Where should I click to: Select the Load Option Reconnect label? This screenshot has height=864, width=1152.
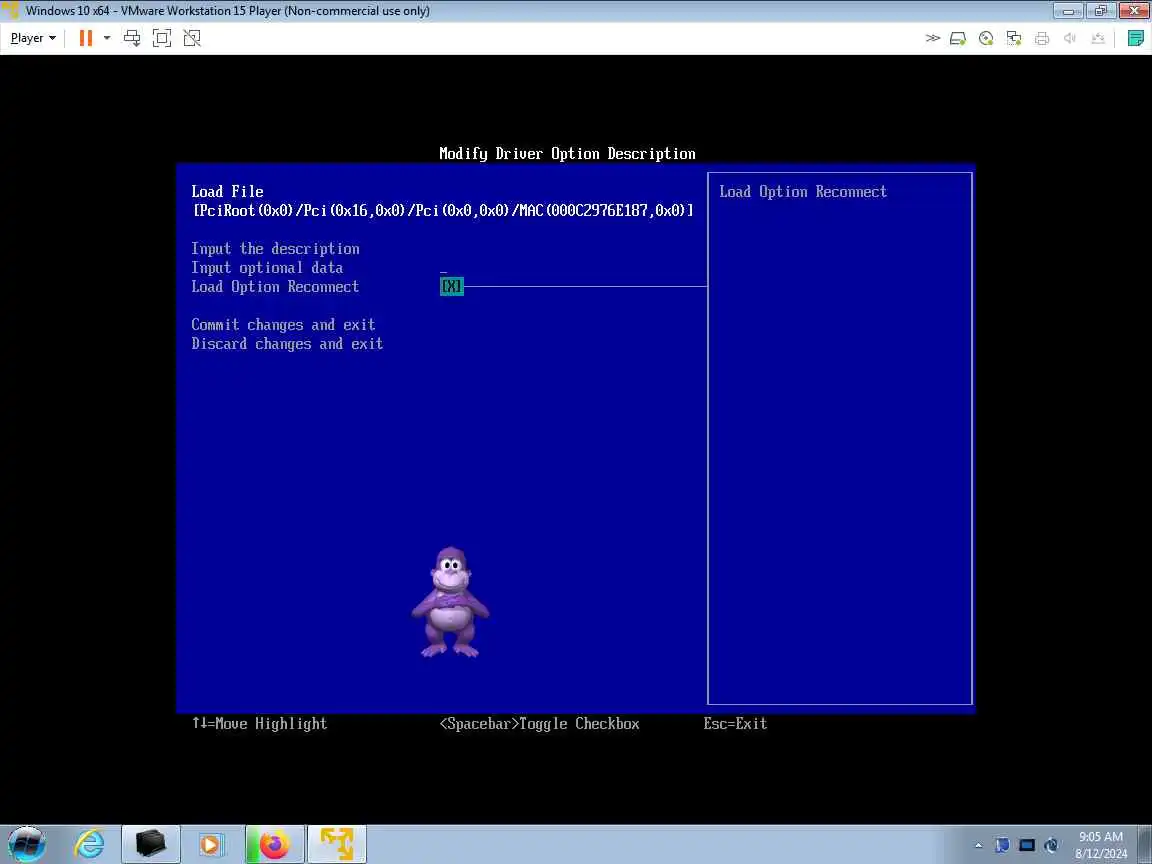(x=276, y=287)
